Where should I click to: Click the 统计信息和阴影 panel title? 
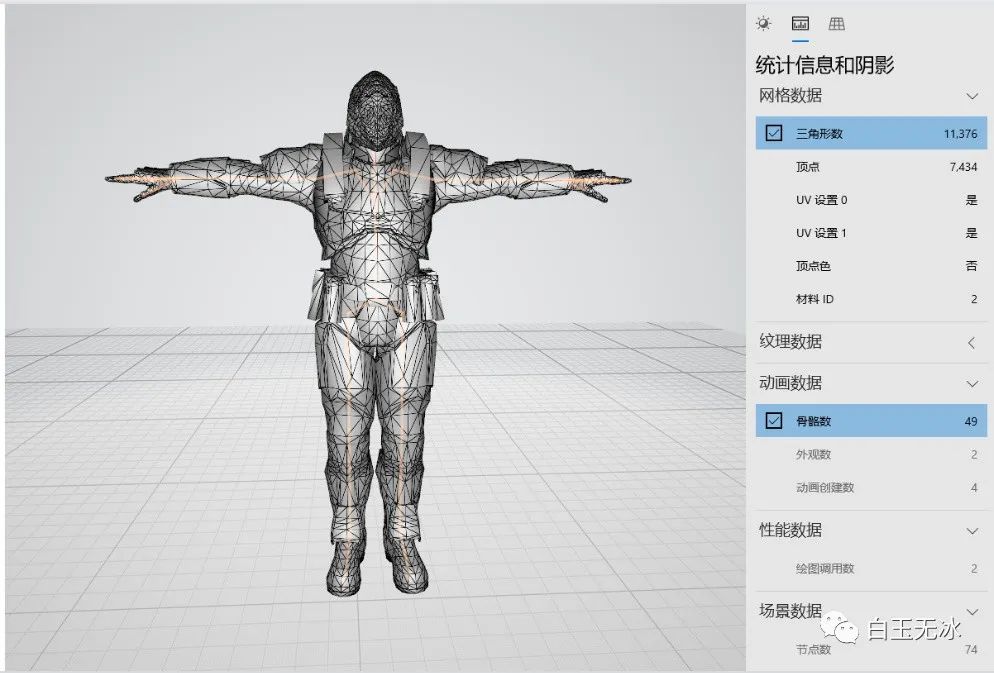[825, 65]
